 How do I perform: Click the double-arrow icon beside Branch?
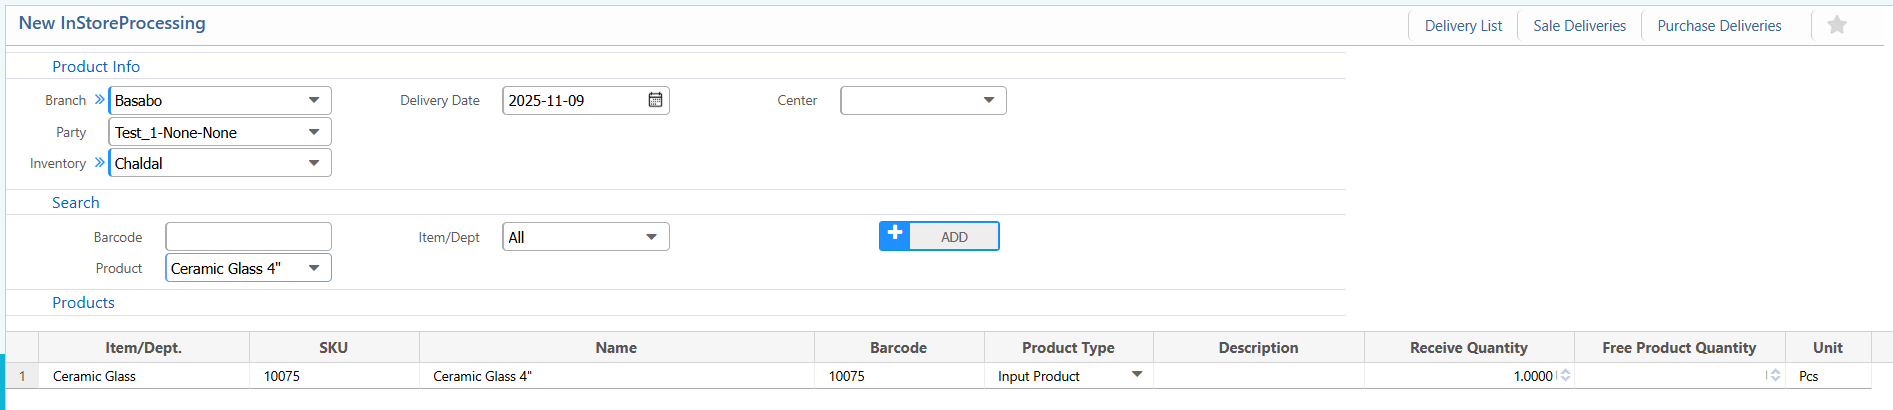(99, 100)
